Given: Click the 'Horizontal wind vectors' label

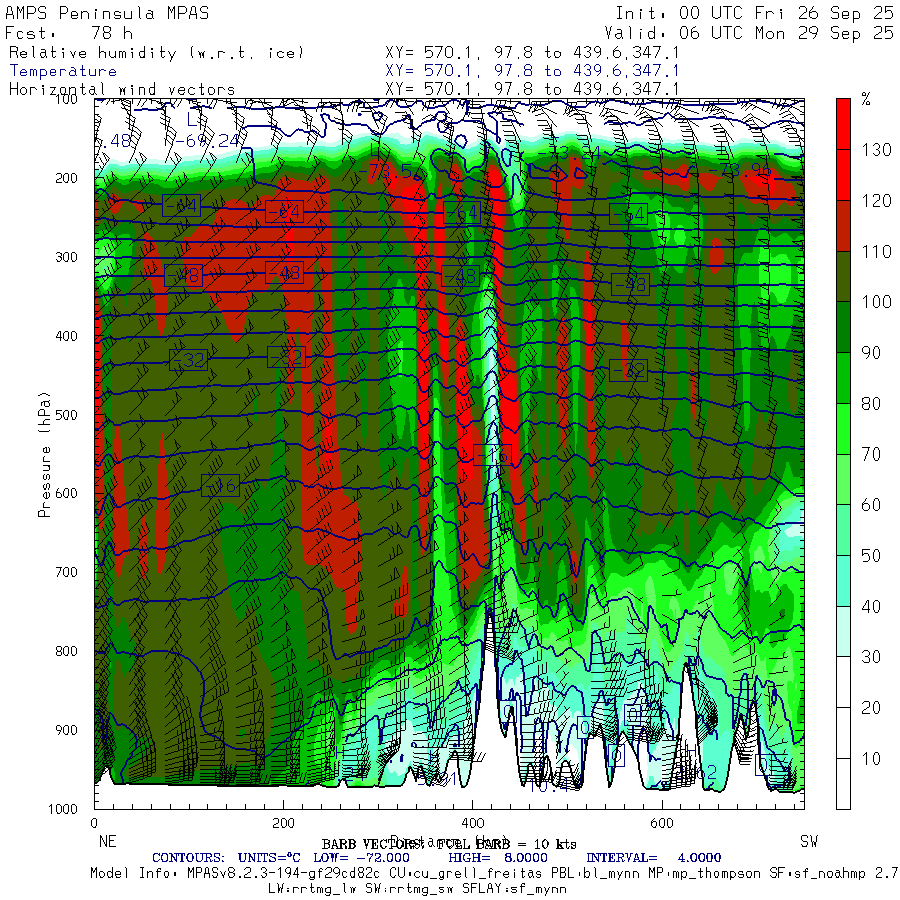Looking at the screenshot, I should coord(122,90).
